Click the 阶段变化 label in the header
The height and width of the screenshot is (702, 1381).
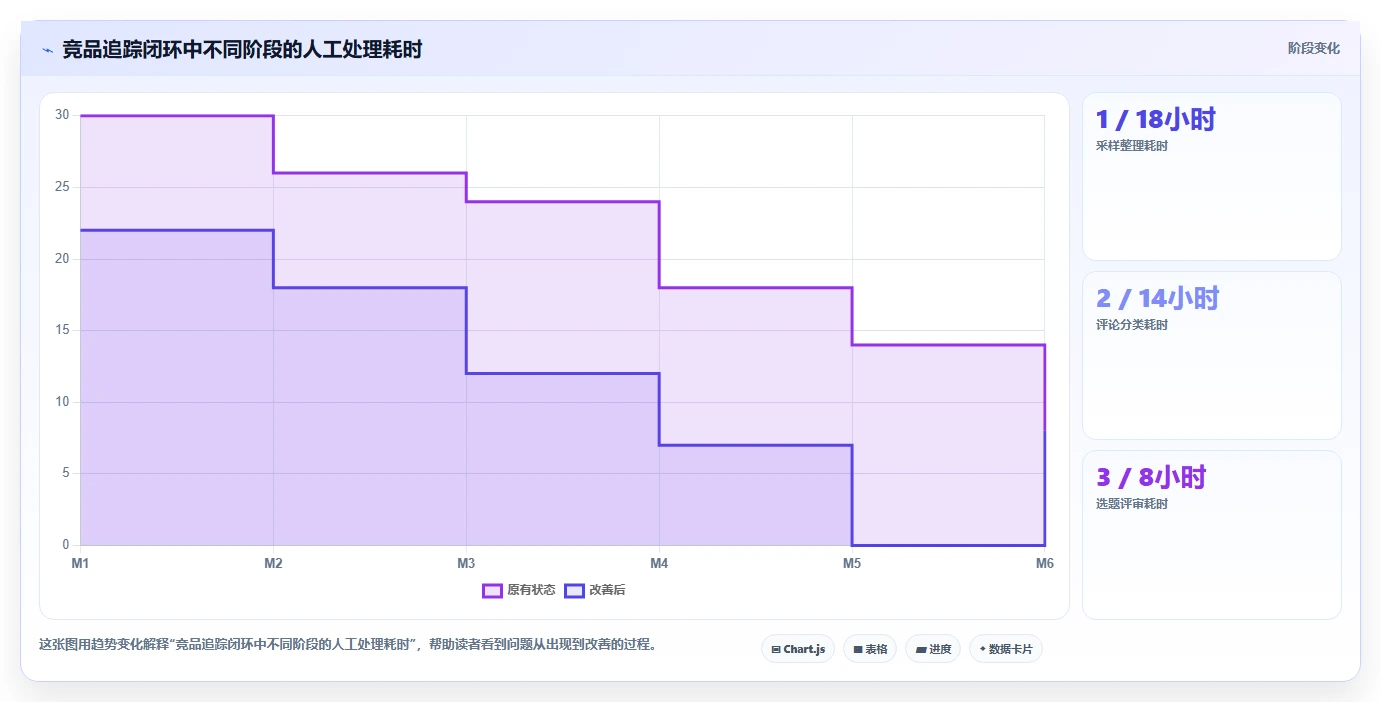click(x=1313, y=48)
